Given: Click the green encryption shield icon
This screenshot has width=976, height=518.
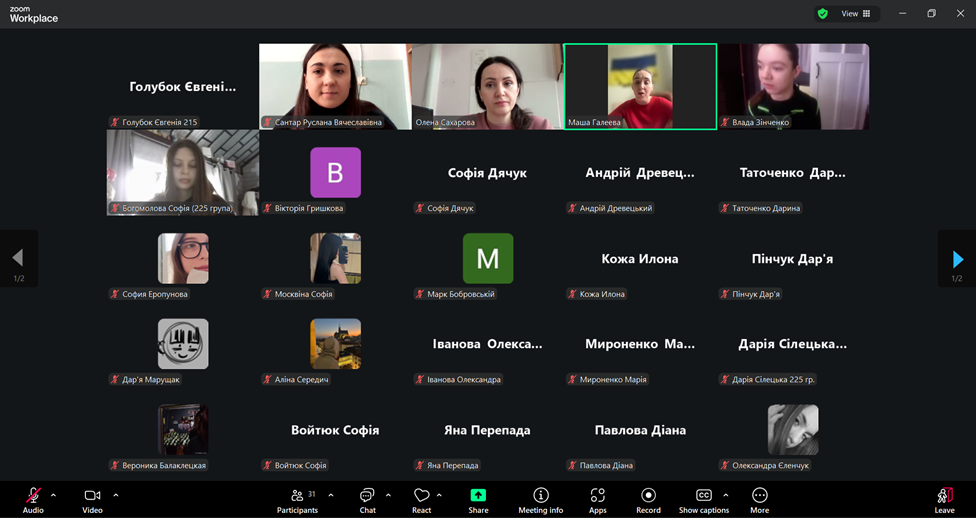Looking at the screenshot, I should tap(823, 14).
